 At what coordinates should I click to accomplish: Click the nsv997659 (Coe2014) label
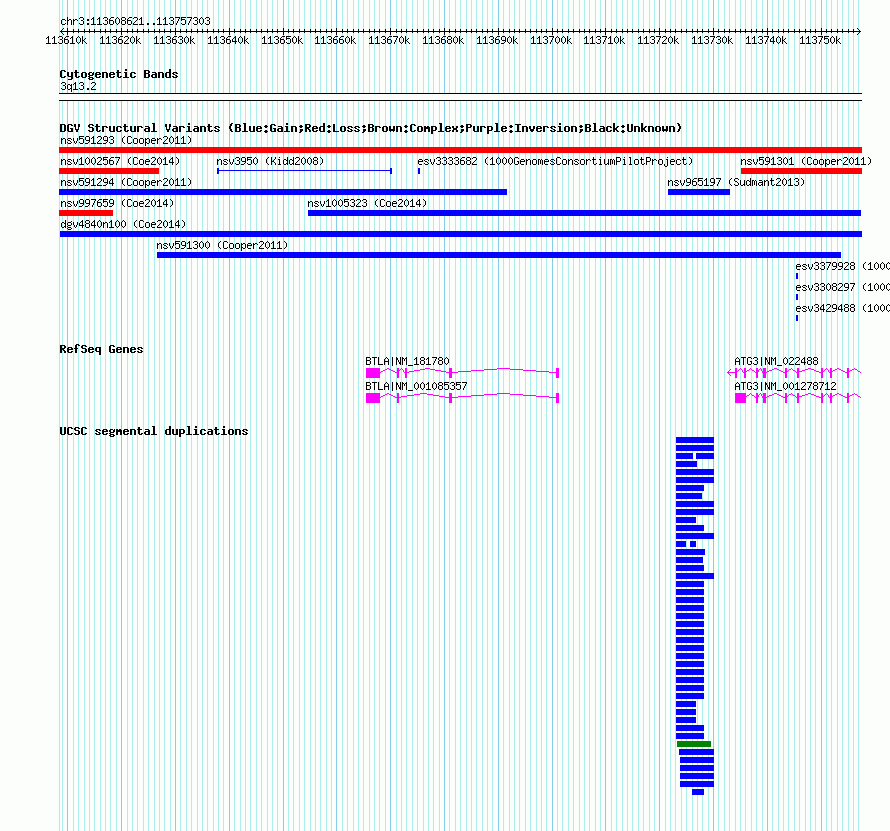(x=117, y=203)
